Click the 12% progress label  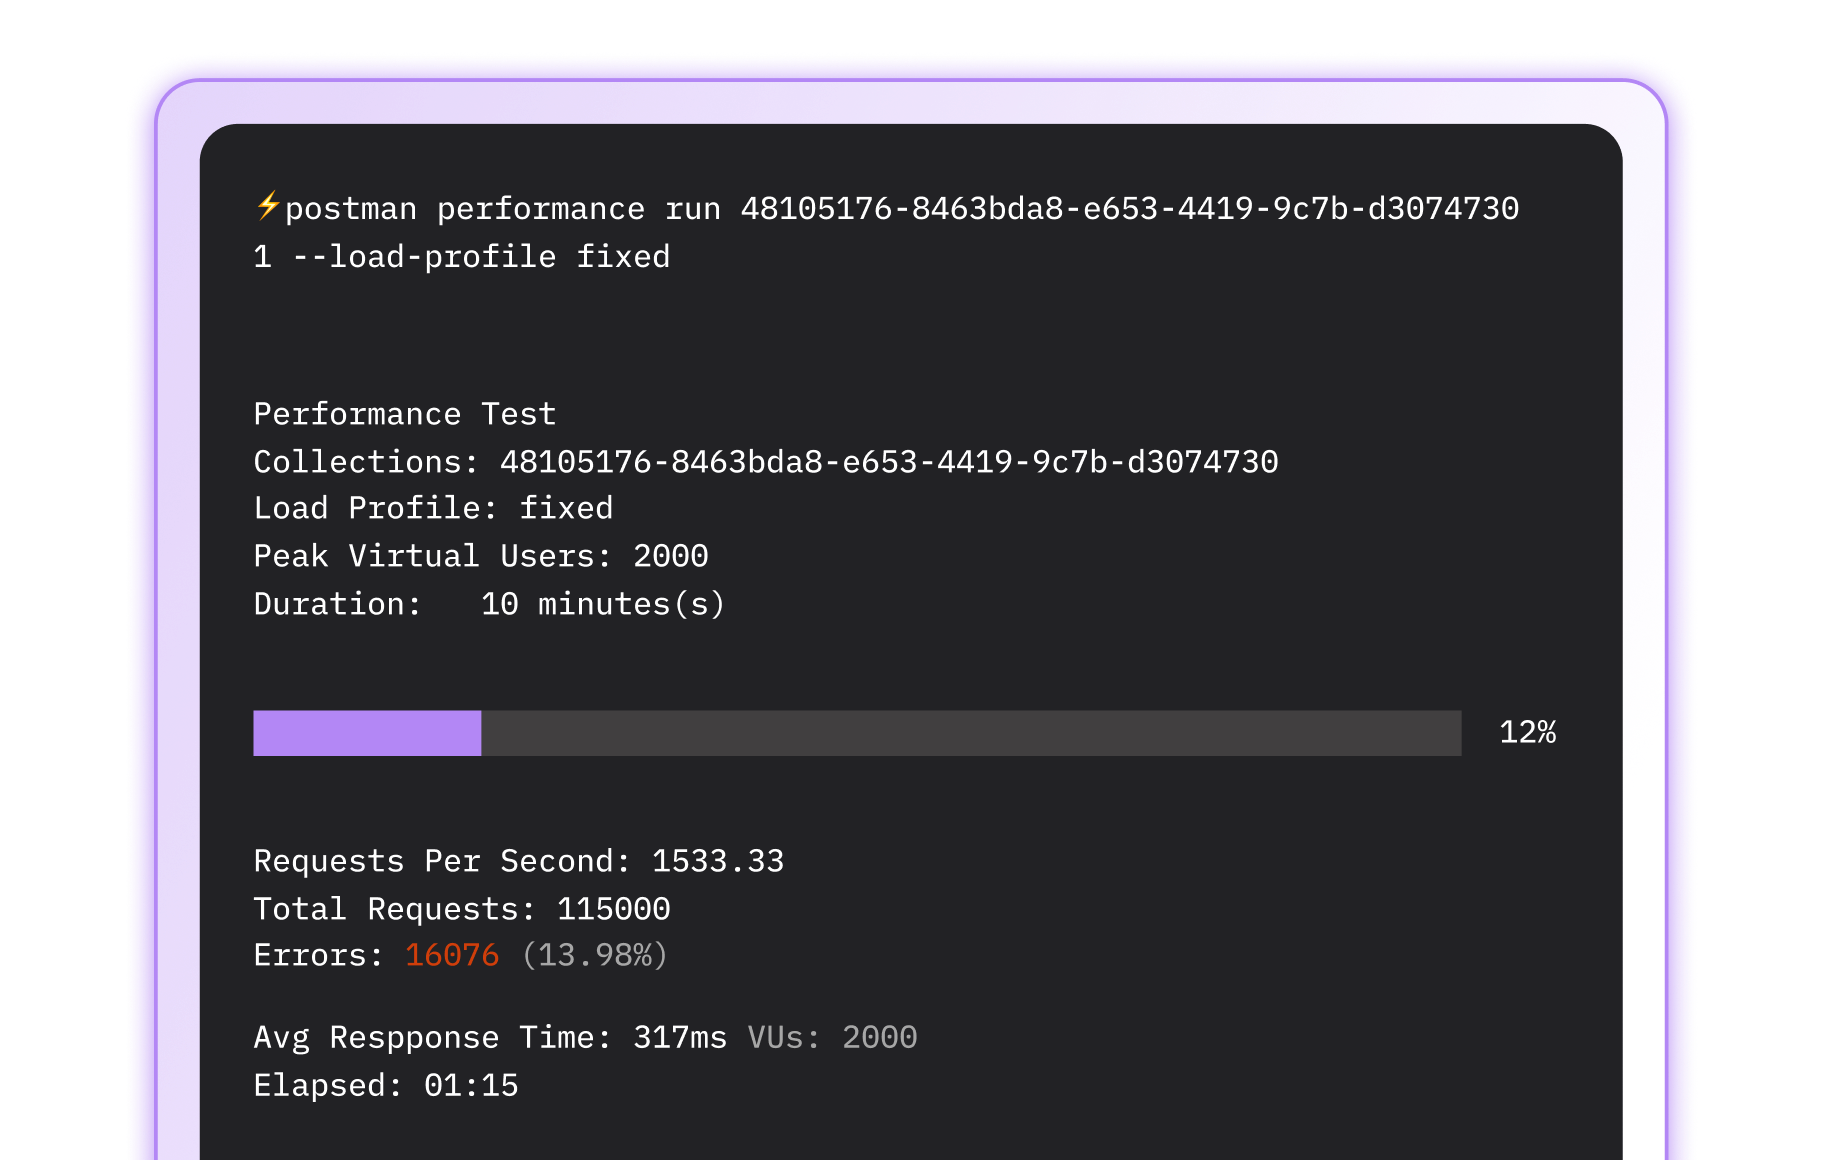pos(1527,733)
